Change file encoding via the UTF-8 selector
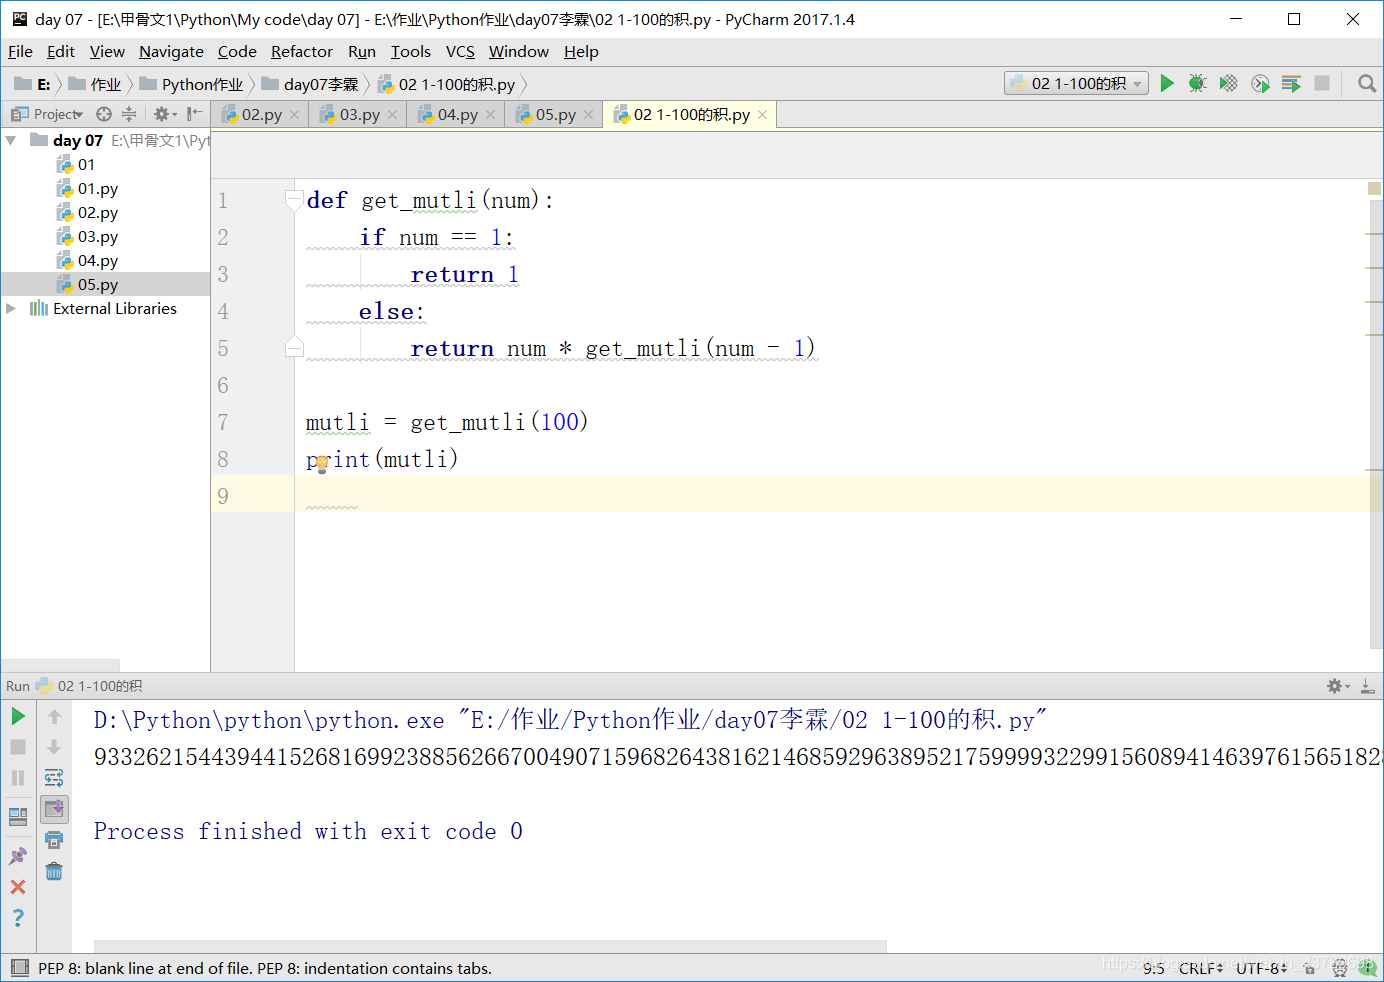This screenshot has width=1384, height=982. click(1261, 968)
